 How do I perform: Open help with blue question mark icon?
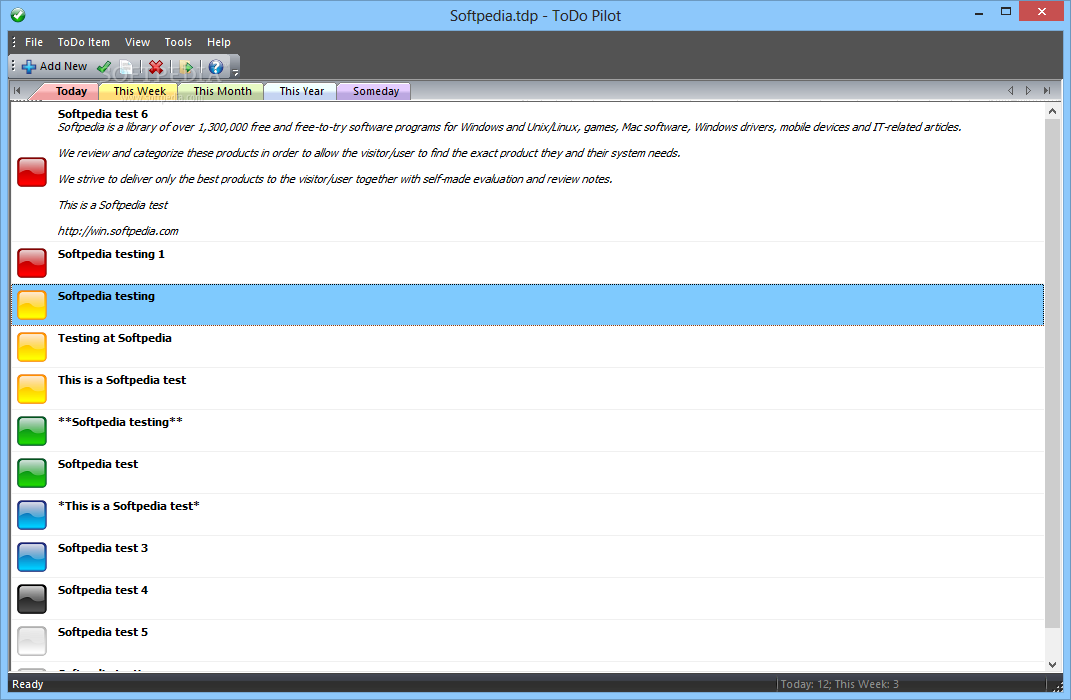(x=216, y=66)
